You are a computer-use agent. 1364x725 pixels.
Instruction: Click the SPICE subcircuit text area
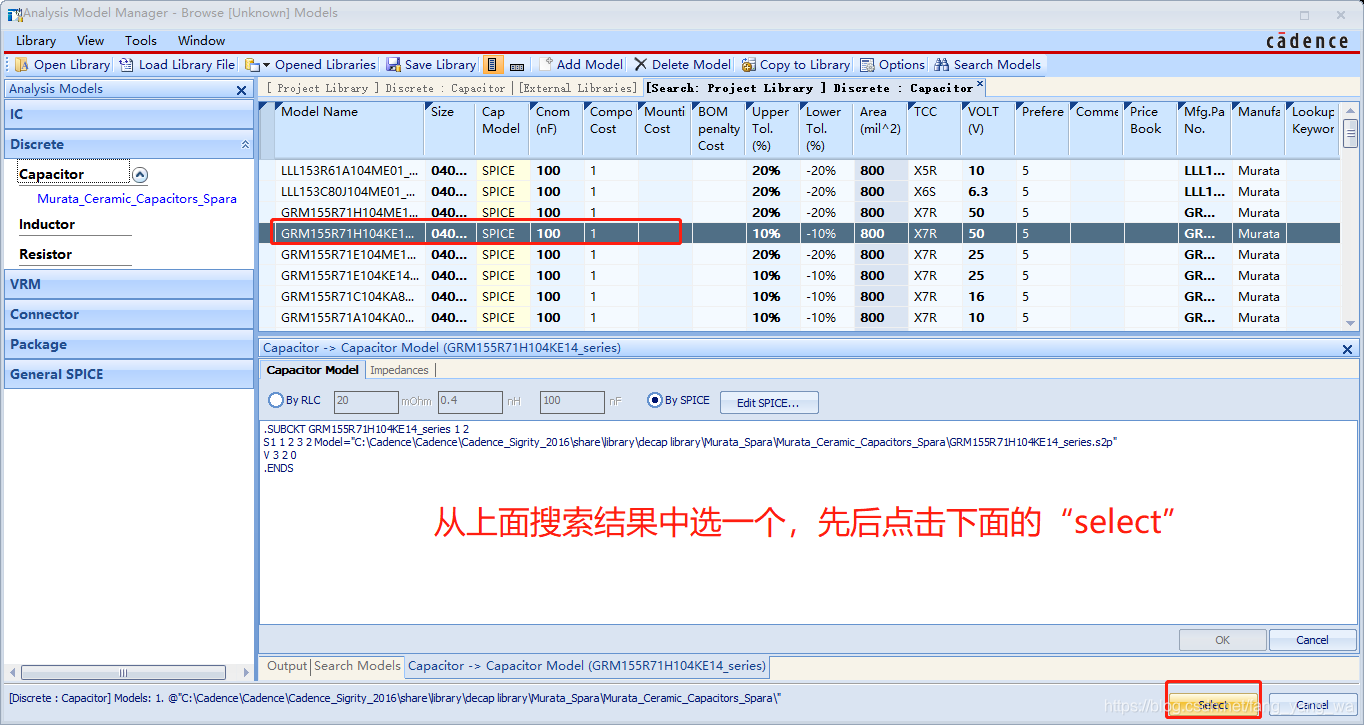808,522
